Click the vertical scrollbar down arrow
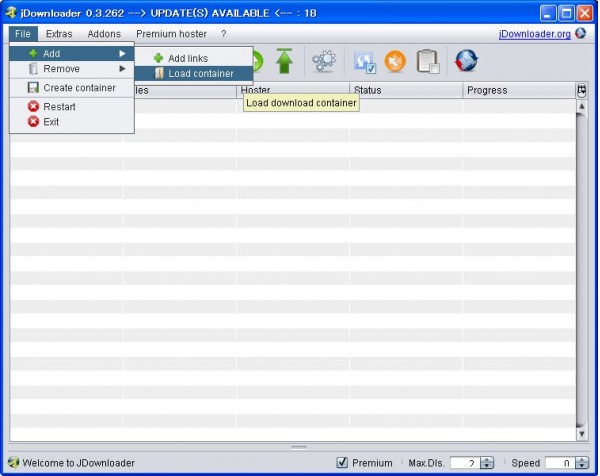Image resolution: width=600 pixels, height=476 pixels. point(582,434)
